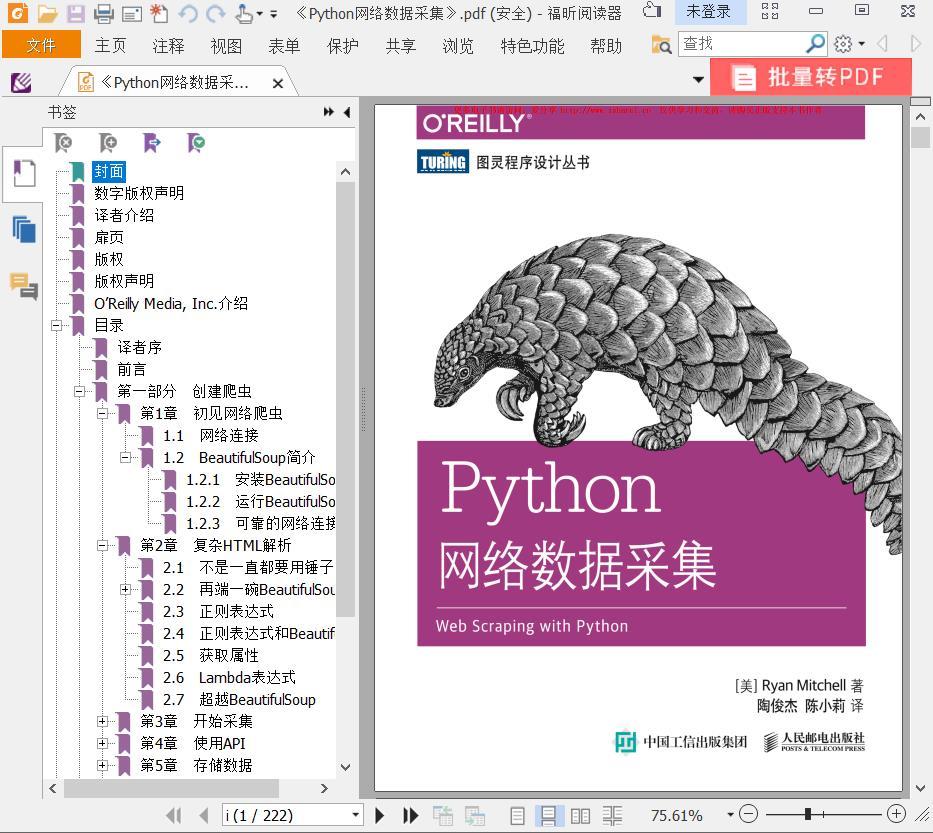Expand bookmark panel with double arrow

pyautogui.click(x=328, y=112)
